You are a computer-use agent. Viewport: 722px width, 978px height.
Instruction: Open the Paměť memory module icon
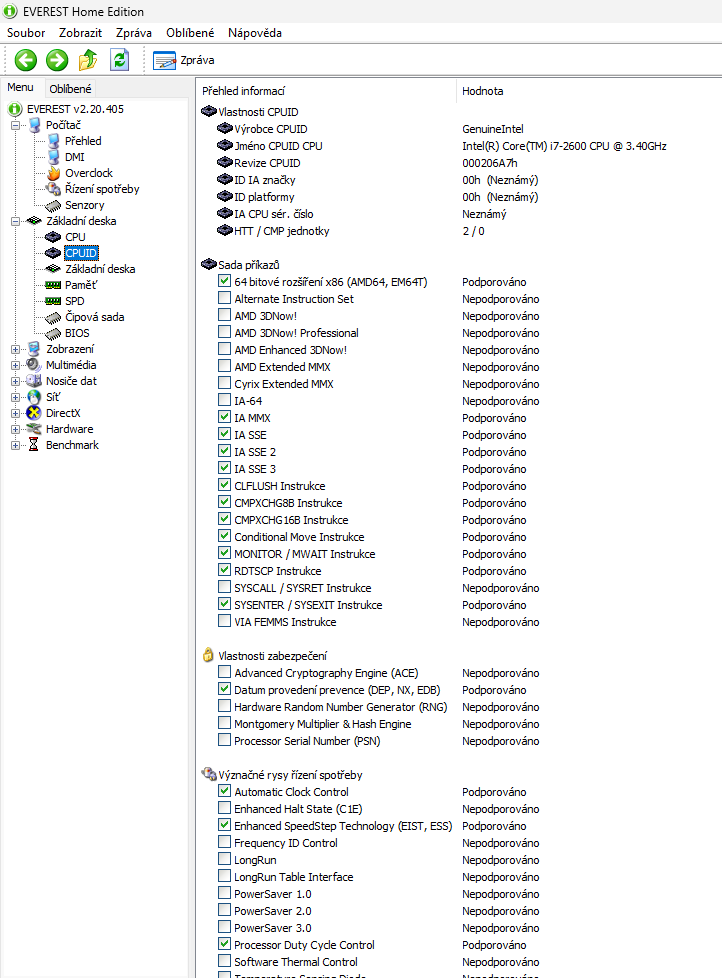(x=54, y=285)
